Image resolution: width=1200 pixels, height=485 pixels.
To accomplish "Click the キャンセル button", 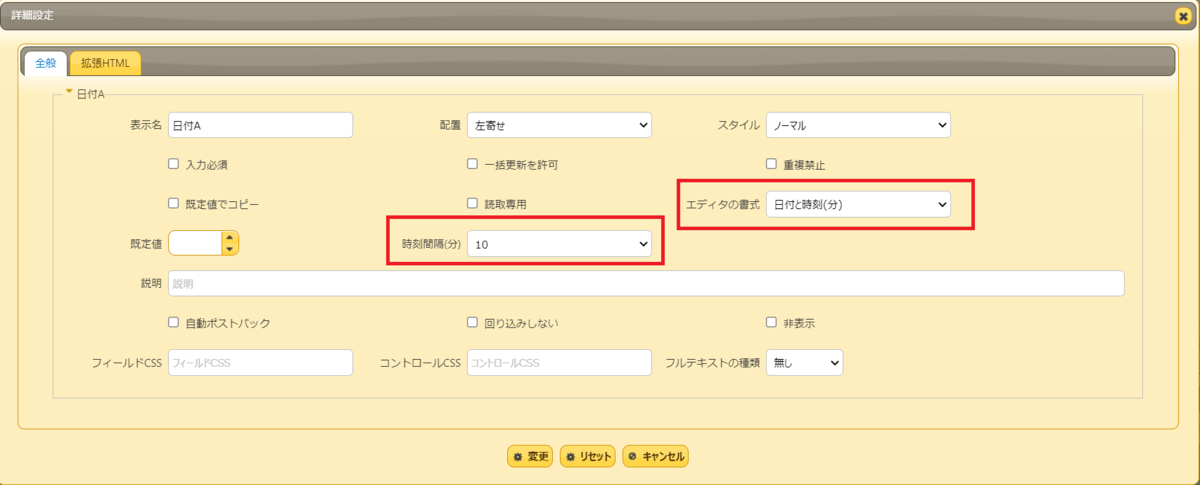I will (x=656, y=456).
